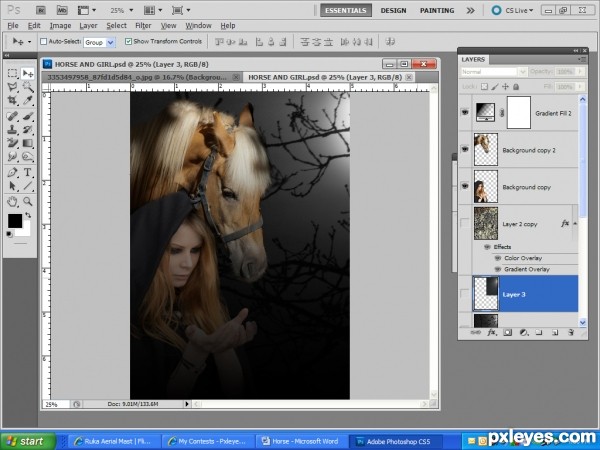Select the Move tool in toolbox
The height and width of the screenshot is (450, 600).
(x=28, y=73)
